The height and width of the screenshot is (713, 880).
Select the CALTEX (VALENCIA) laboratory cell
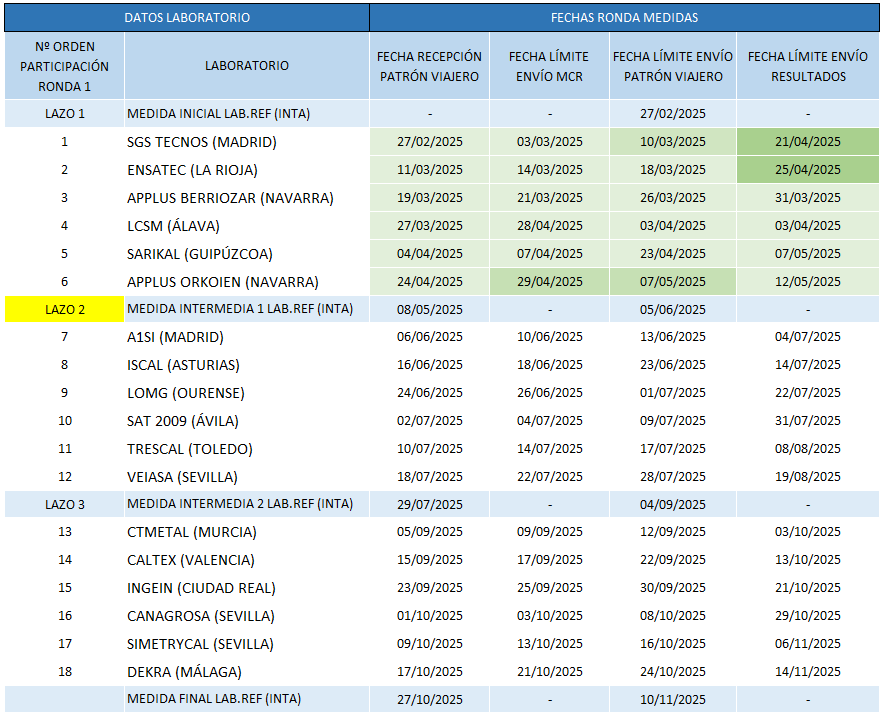[x=247, y=560]
